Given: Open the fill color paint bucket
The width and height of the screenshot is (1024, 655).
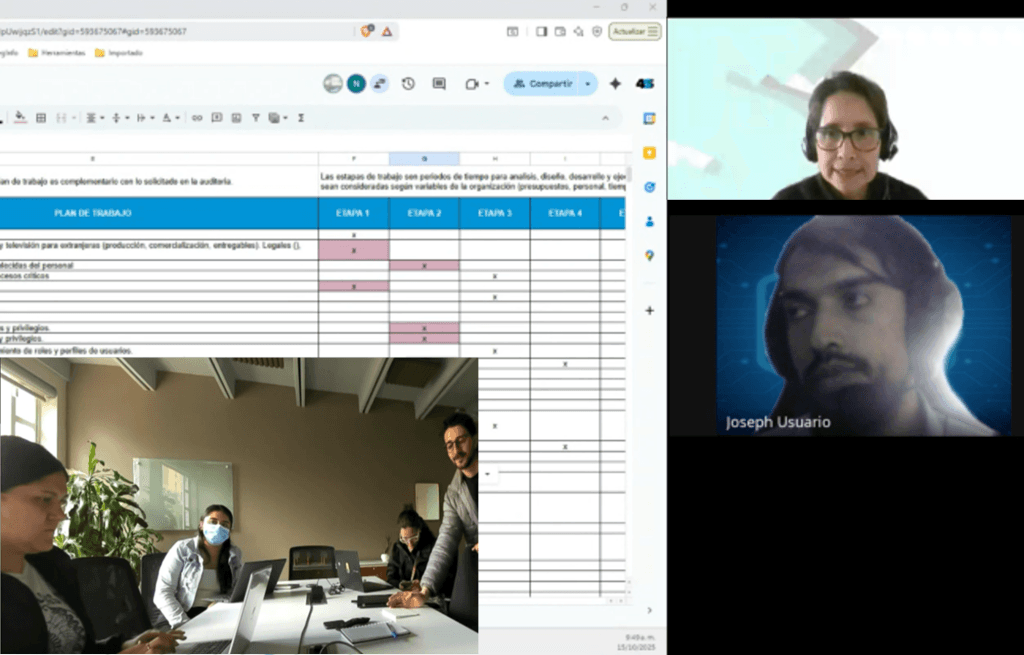Looking at the screenshot, I should [x=20, y=118].
